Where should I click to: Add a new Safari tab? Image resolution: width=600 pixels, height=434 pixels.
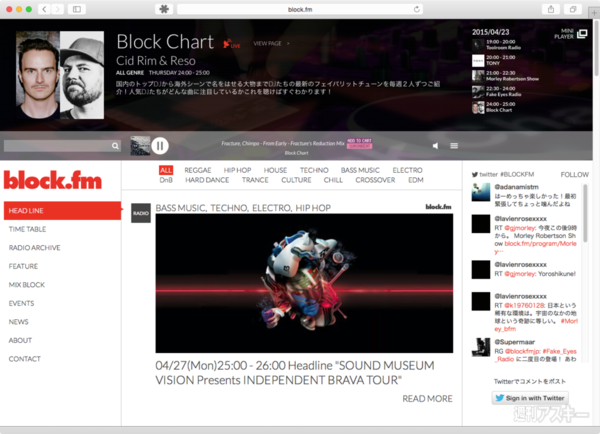click(594, 13)
